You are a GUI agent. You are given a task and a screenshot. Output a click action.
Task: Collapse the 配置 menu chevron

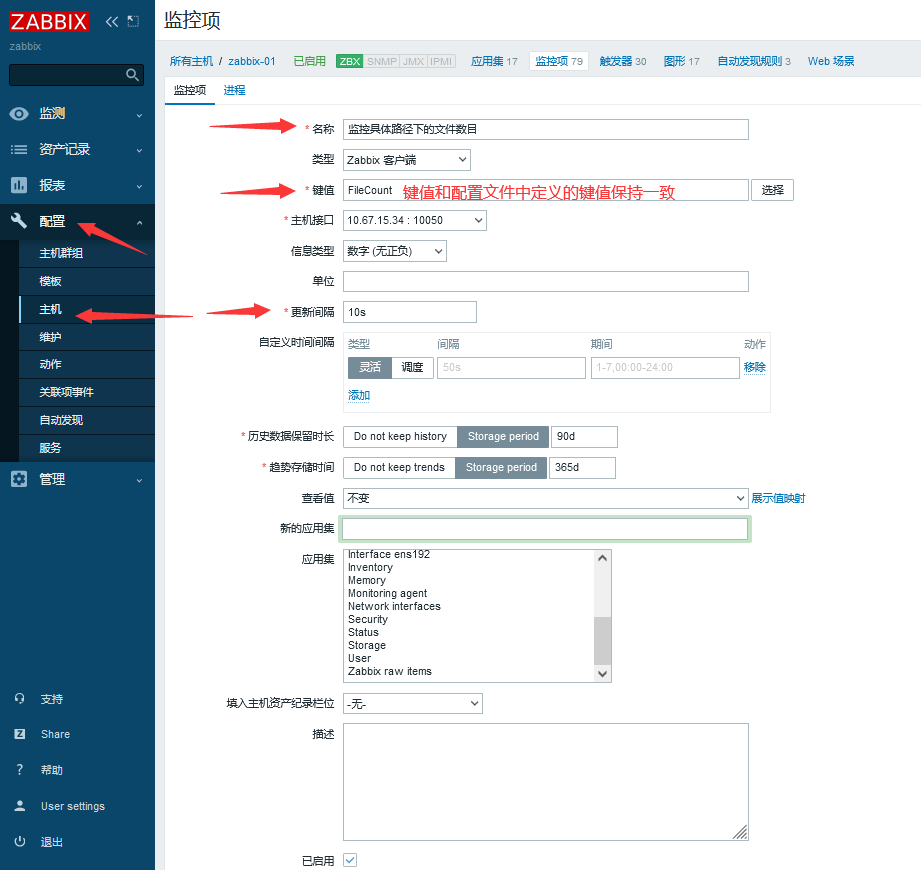click(139, 223)
